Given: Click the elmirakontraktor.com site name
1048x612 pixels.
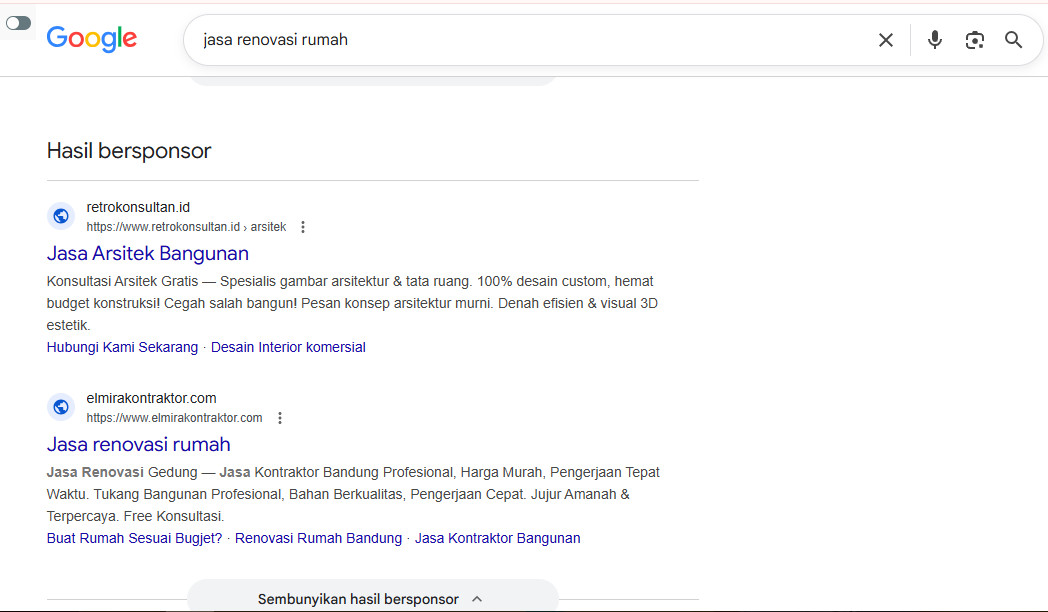Looking at the screenshot, I should pos(151,399).
